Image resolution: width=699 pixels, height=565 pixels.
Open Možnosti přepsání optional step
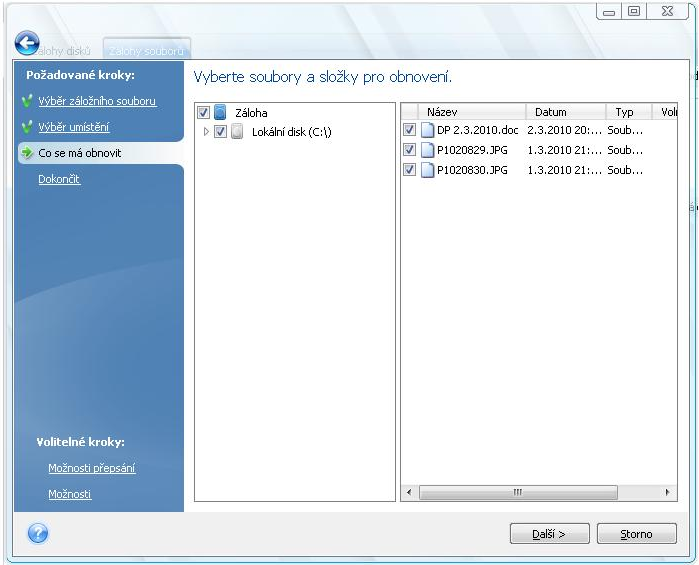[91, 468]
